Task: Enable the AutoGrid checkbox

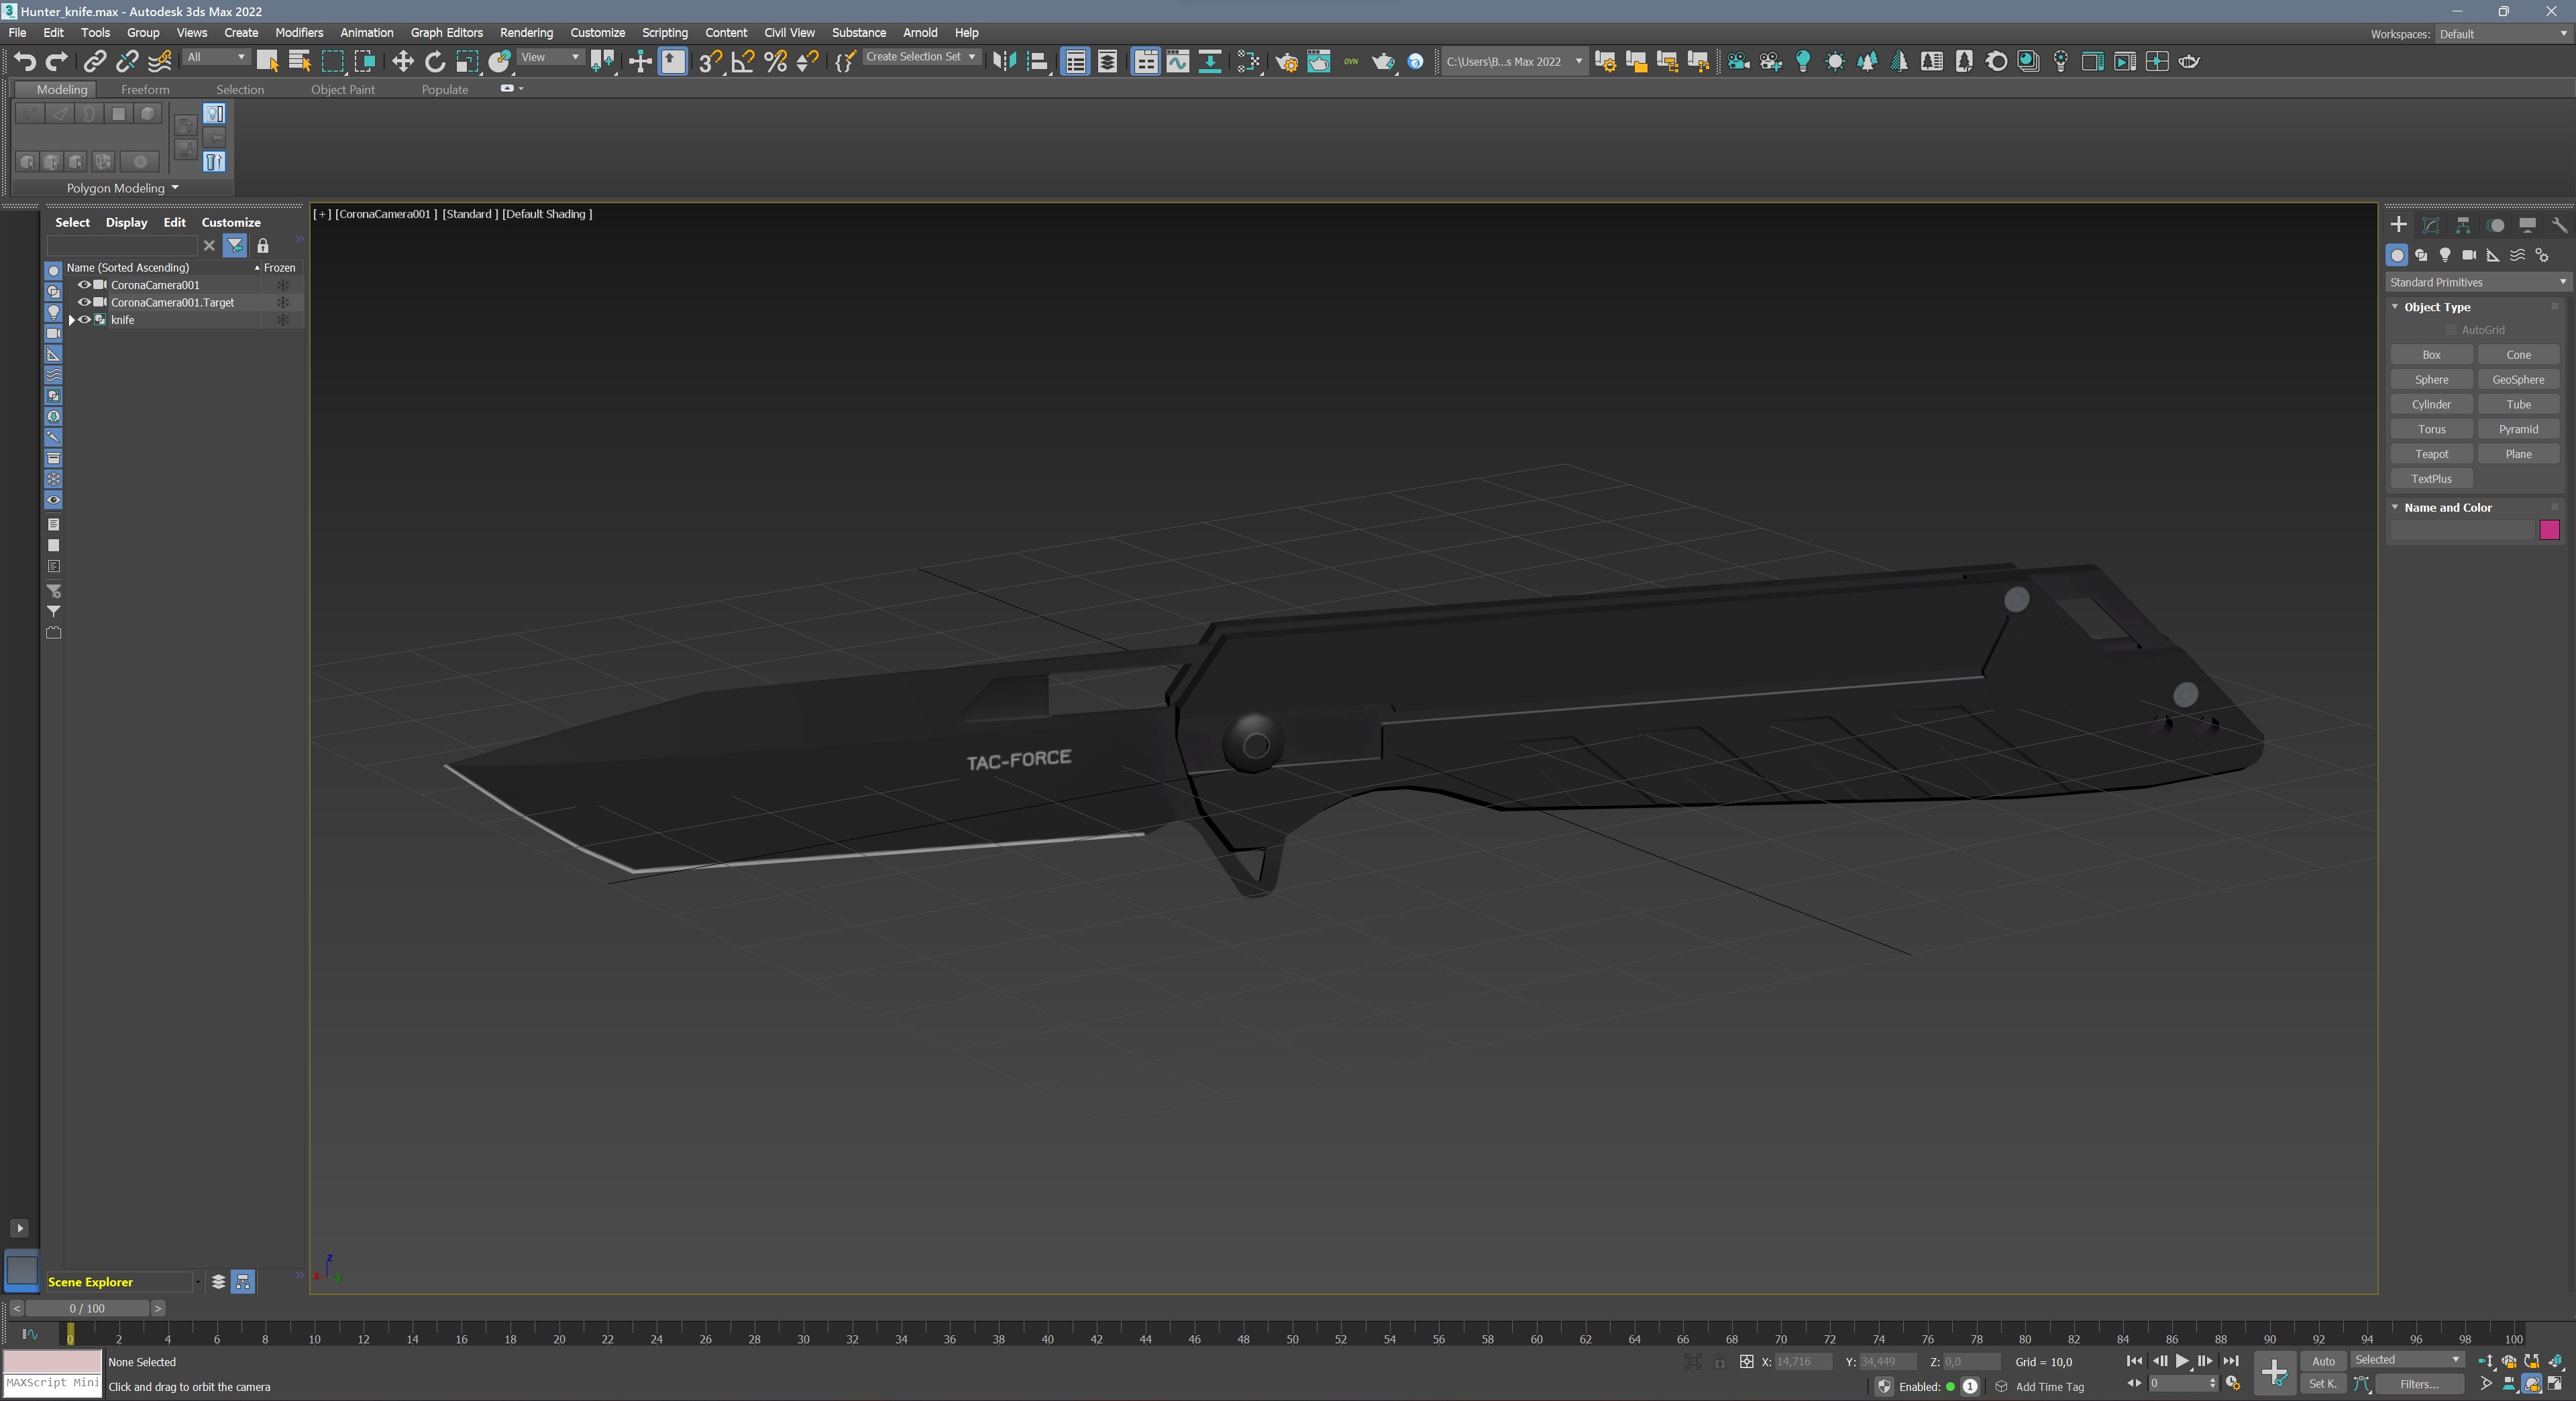Action: click(x=2451, y=330)
